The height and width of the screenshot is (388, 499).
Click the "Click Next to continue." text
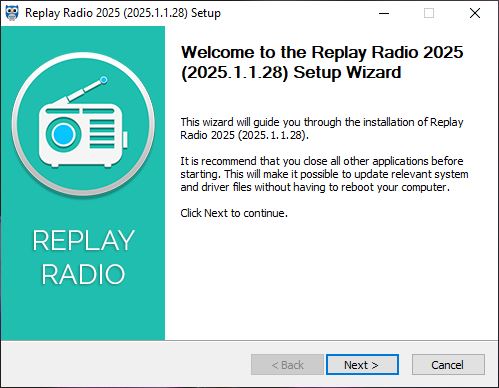click(234, 213)
